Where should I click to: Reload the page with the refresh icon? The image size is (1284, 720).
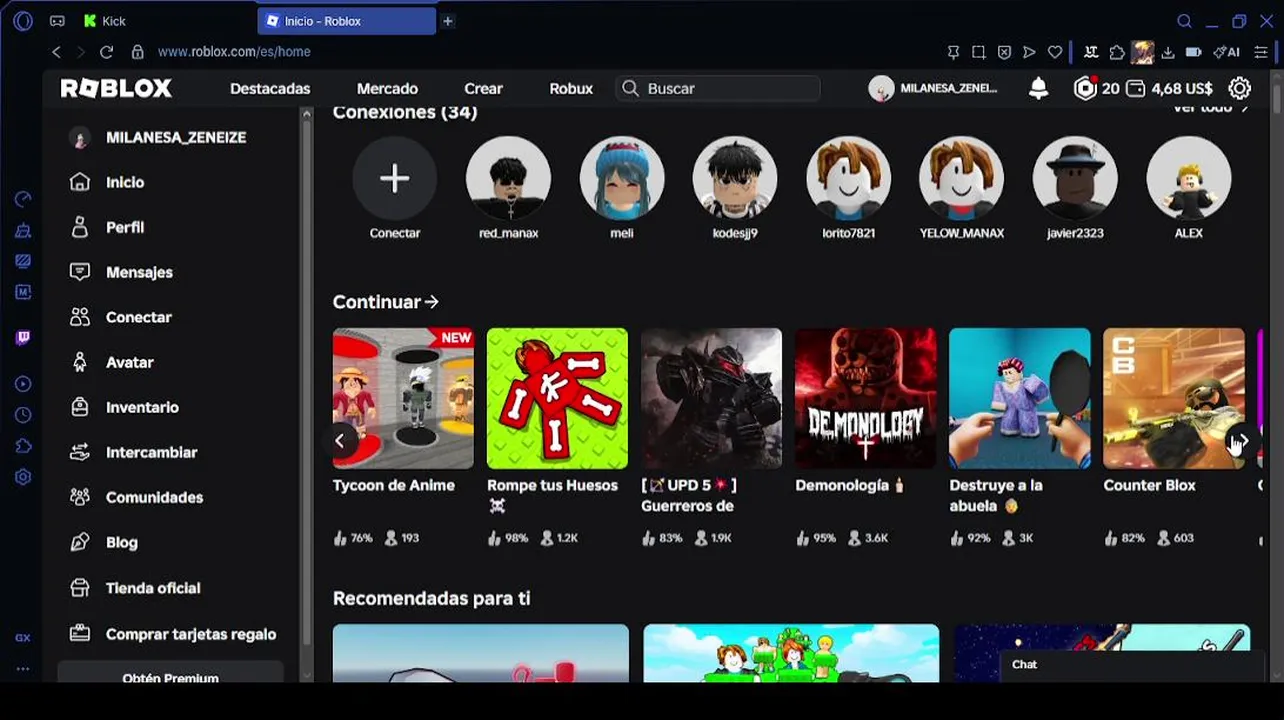point(106,51)
